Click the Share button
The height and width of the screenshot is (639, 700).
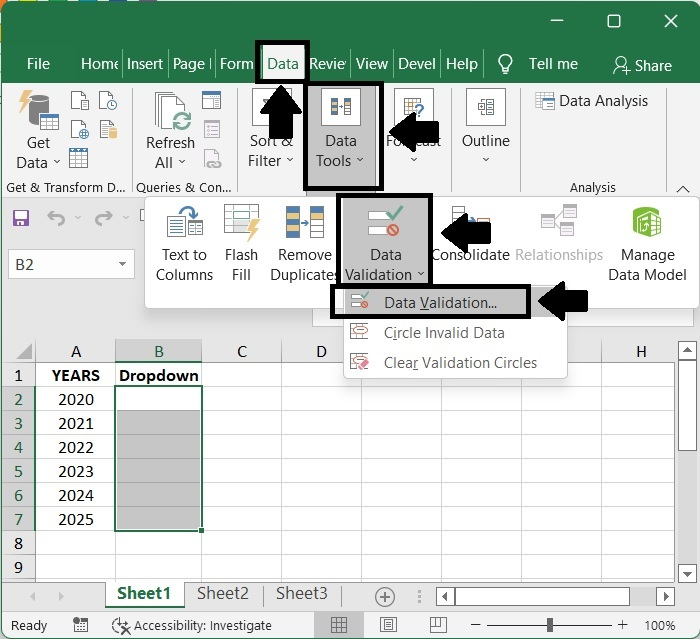click(642, 65)
